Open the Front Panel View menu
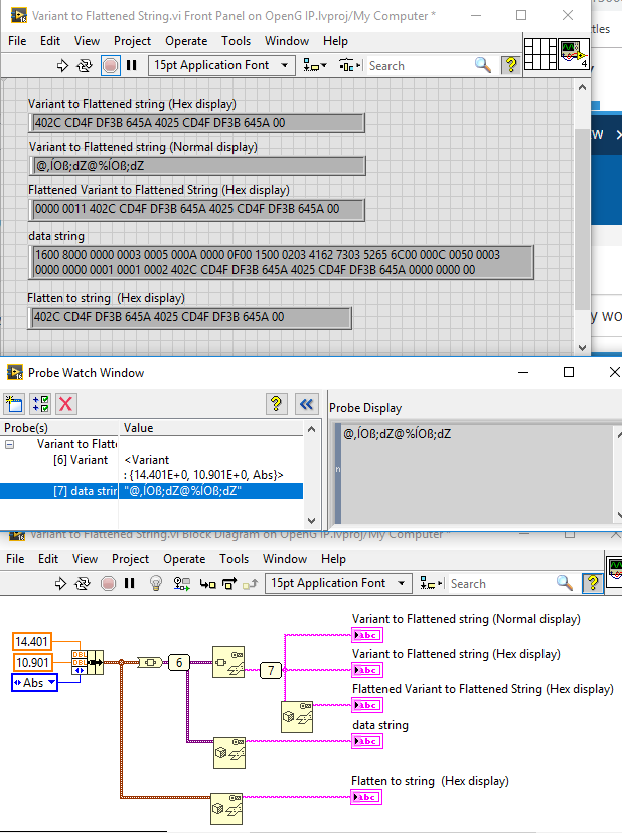The width and height of the screenshot is (627, 833). coord(87,41)
